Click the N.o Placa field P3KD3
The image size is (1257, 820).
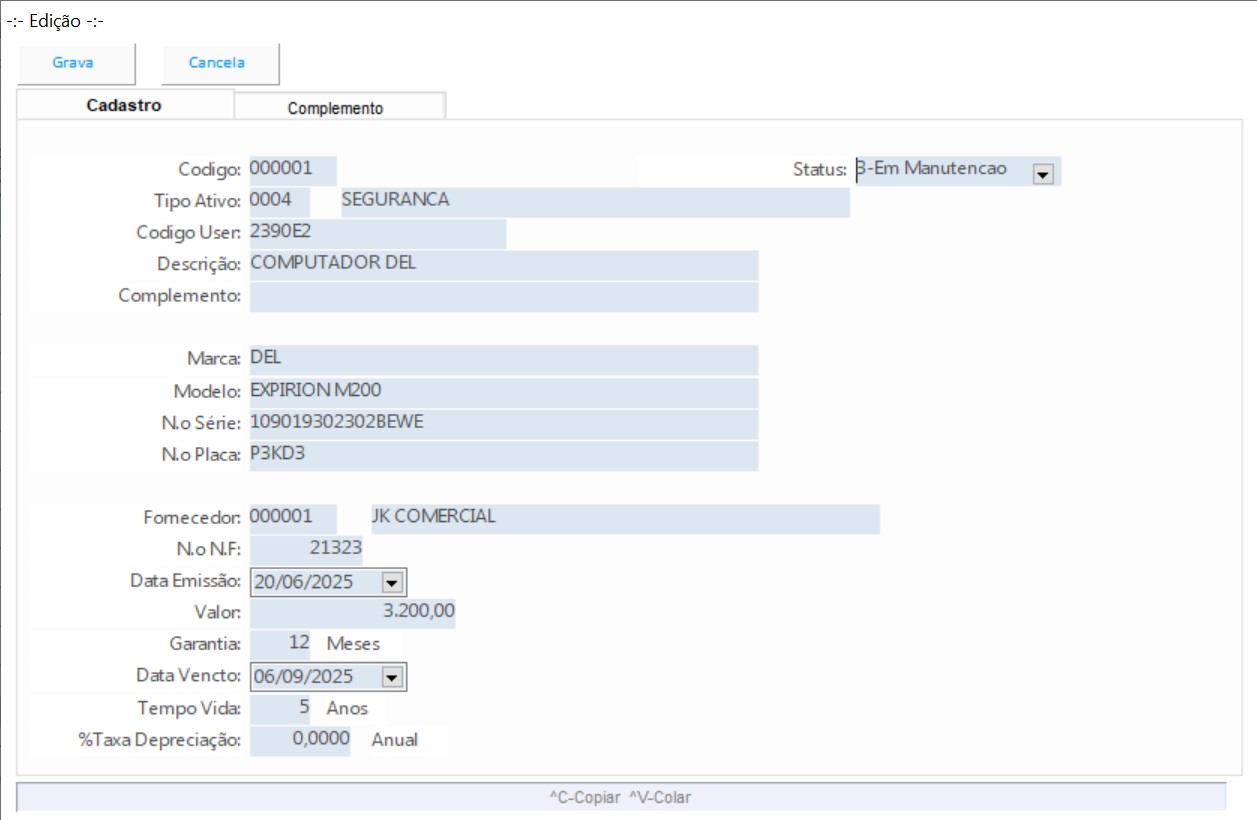tap(502, 455)
